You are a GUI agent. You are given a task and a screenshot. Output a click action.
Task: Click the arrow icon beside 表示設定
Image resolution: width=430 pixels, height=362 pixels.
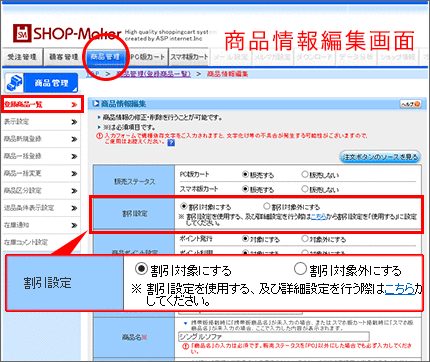[74, 122]
